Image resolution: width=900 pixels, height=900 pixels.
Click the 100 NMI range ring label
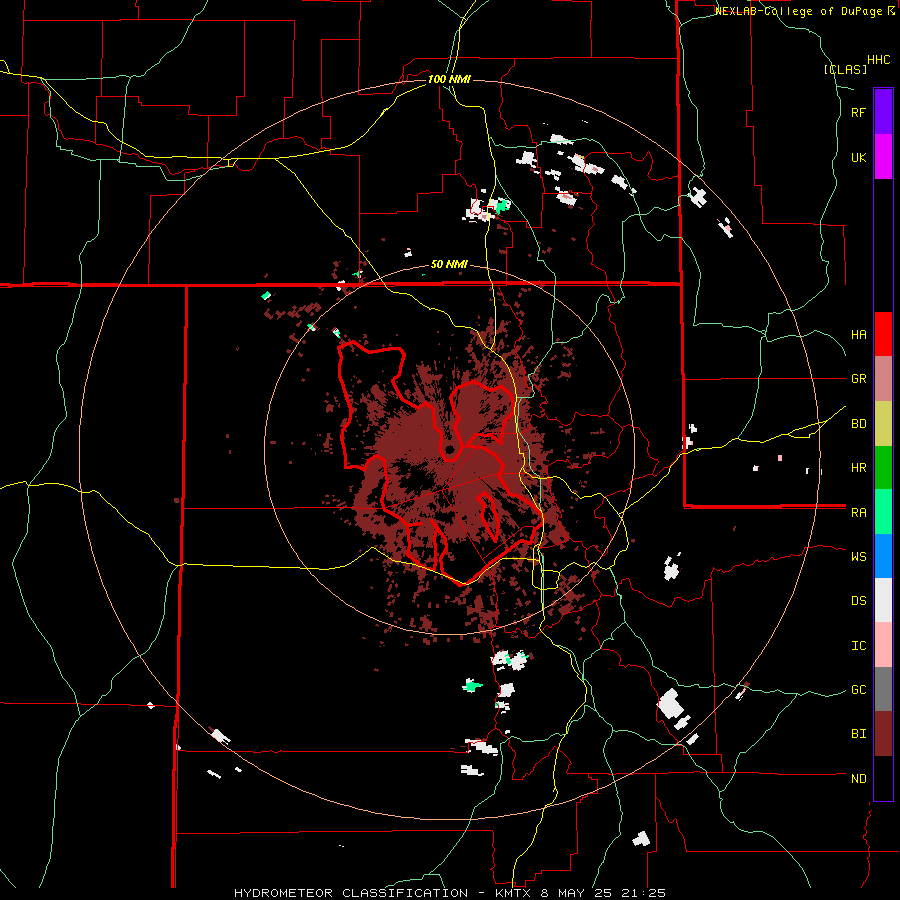click(x=449, y=79)
